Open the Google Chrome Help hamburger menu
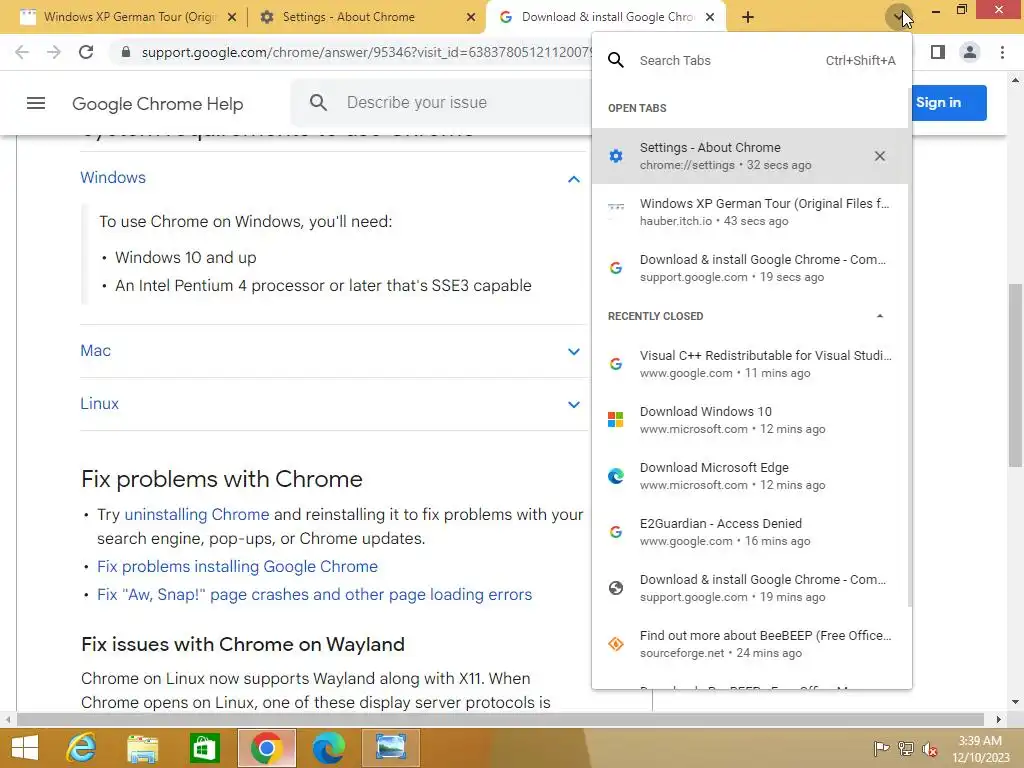Image resolution: width=1024 pixels, height=768 pixels. [36, 103]
